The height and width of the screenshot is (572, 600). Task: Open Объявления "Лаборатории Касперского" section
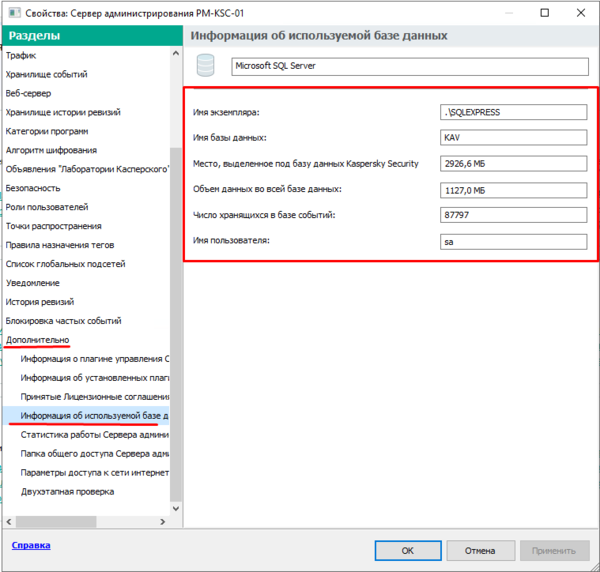(x=87, y=169)
